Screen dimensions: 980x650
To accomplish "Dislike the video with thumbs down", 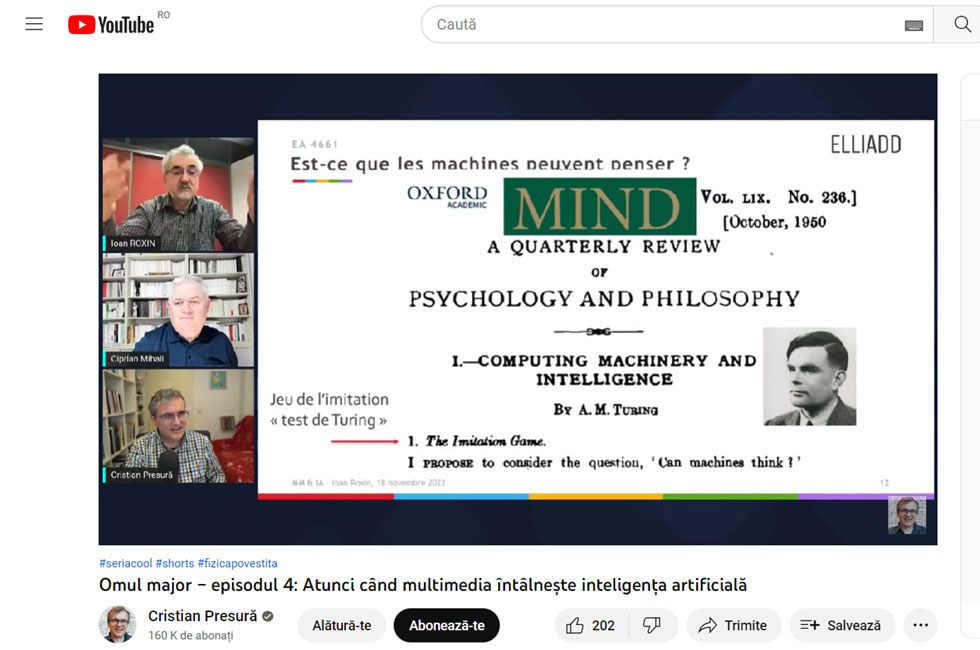I will [652, 625].
